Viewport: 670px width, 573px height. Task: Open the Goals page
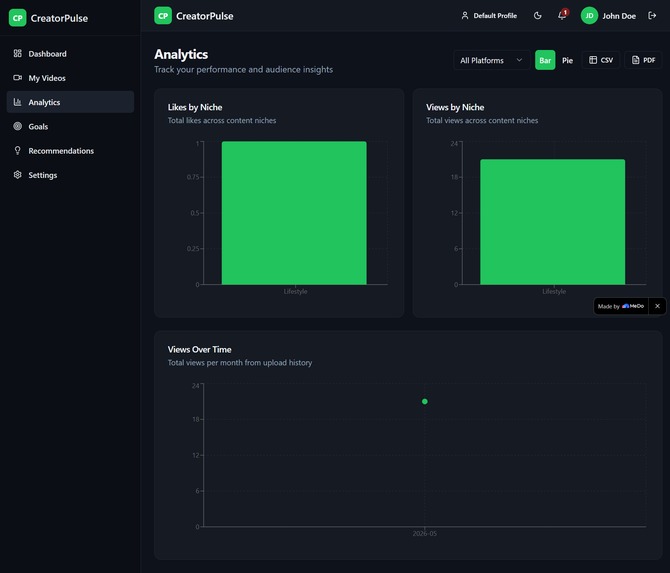pos(71,126)
